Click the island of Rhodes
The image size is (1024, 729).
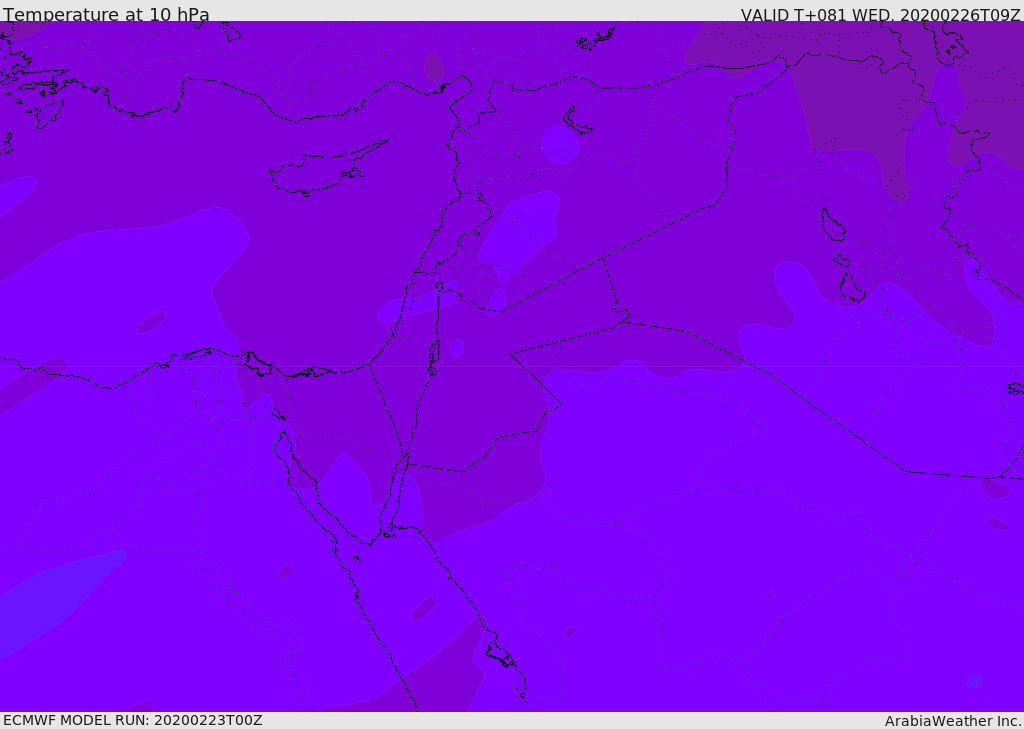49,113
